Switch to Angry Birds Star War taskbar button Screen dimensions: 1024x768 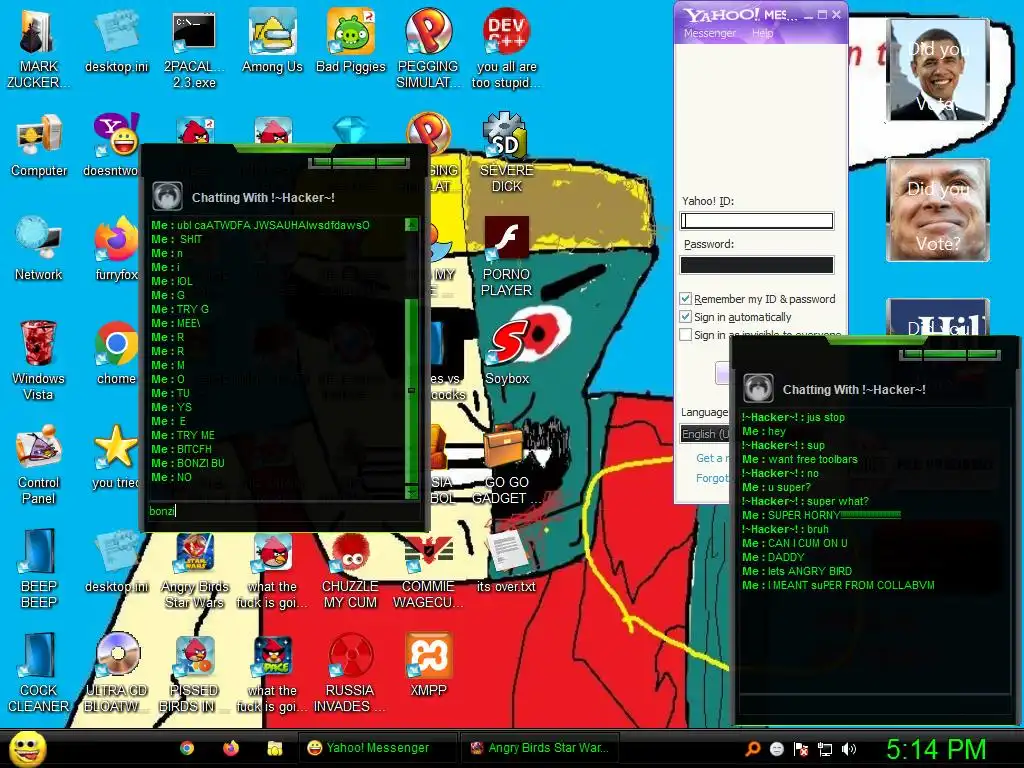point(539,748)
